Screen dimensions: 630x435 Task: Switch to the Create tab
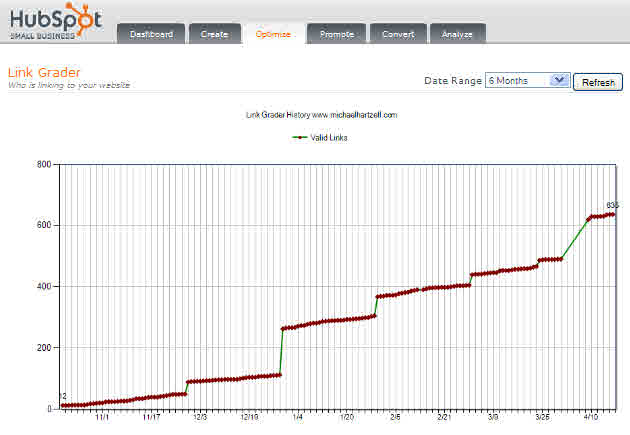pyautogui.click(x=214, y=34)
